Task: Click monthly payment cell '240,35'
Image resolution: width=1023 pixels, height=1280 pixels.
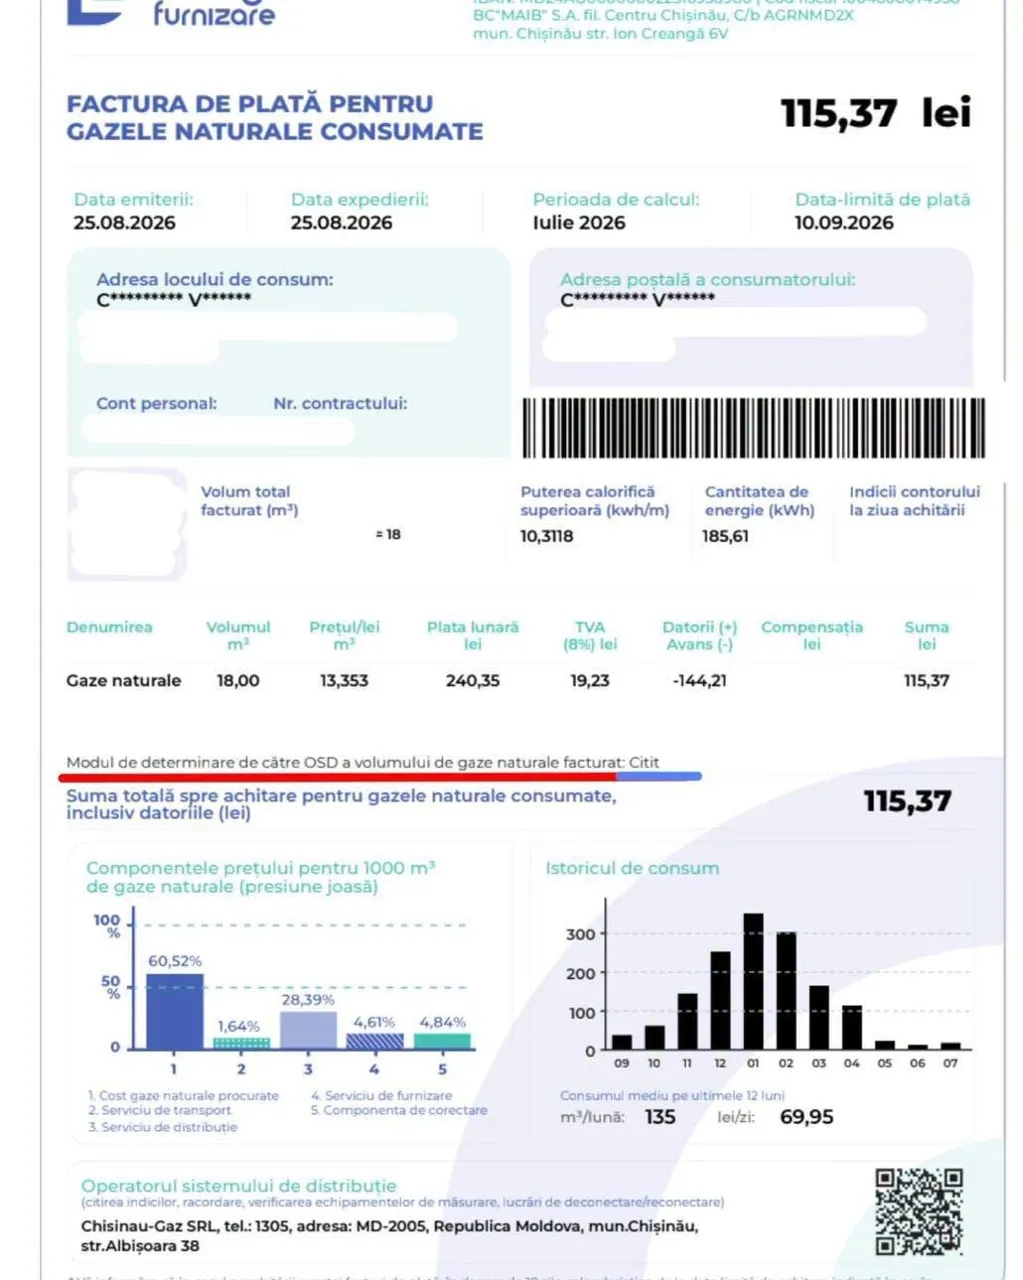Action: coord(473,681)
